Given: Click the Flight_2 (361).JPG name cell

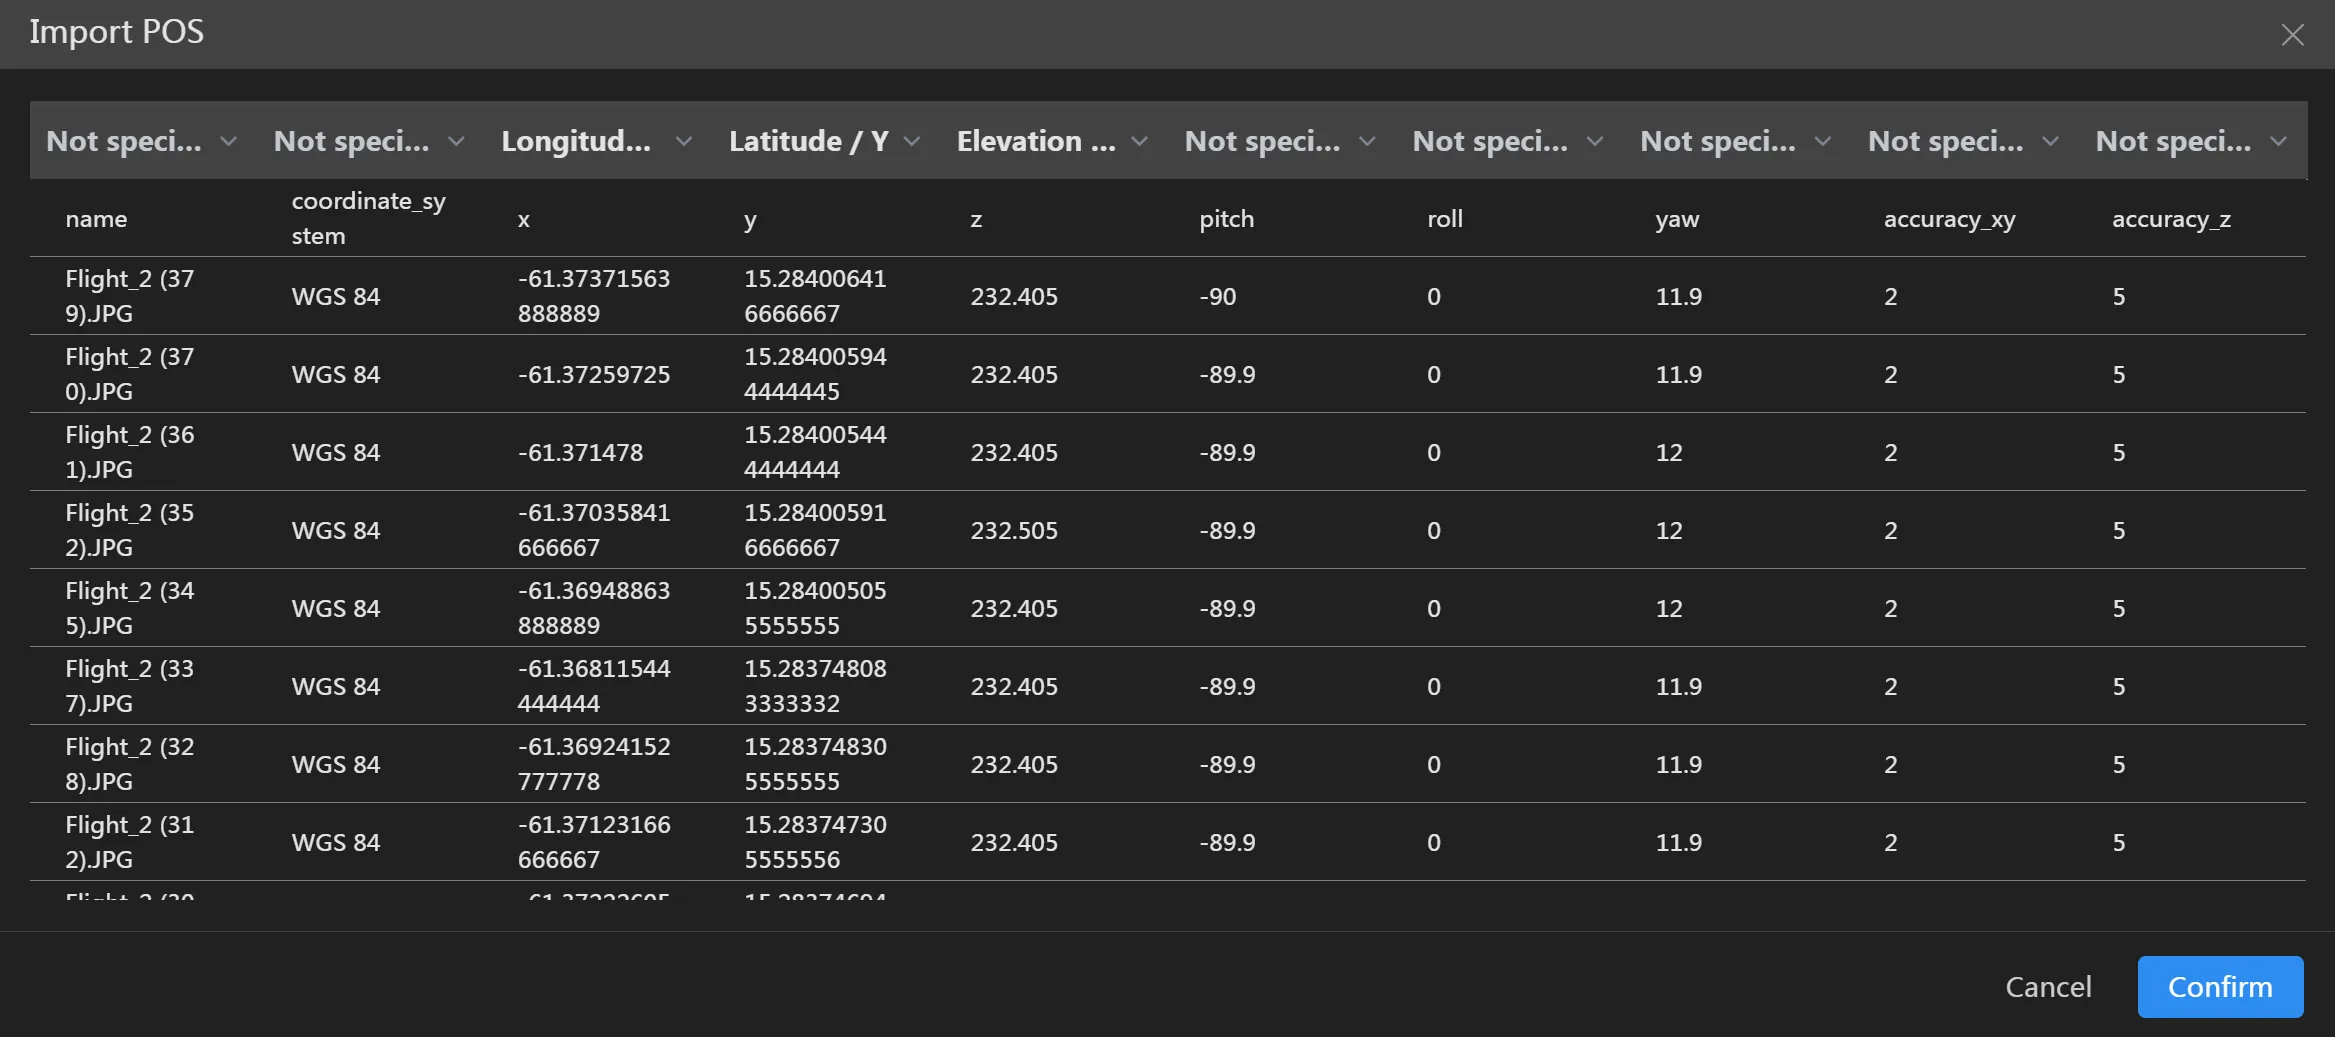Looking at the screenshot, I should pyautogui.click(x=130, y=452).
